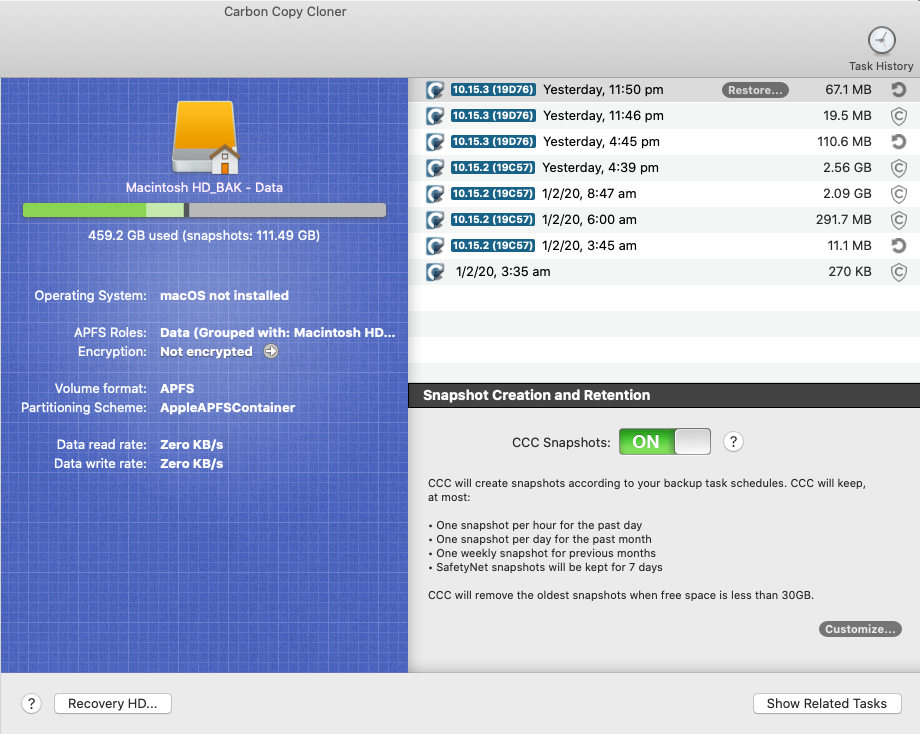Click the Not encrypted value

206,351
